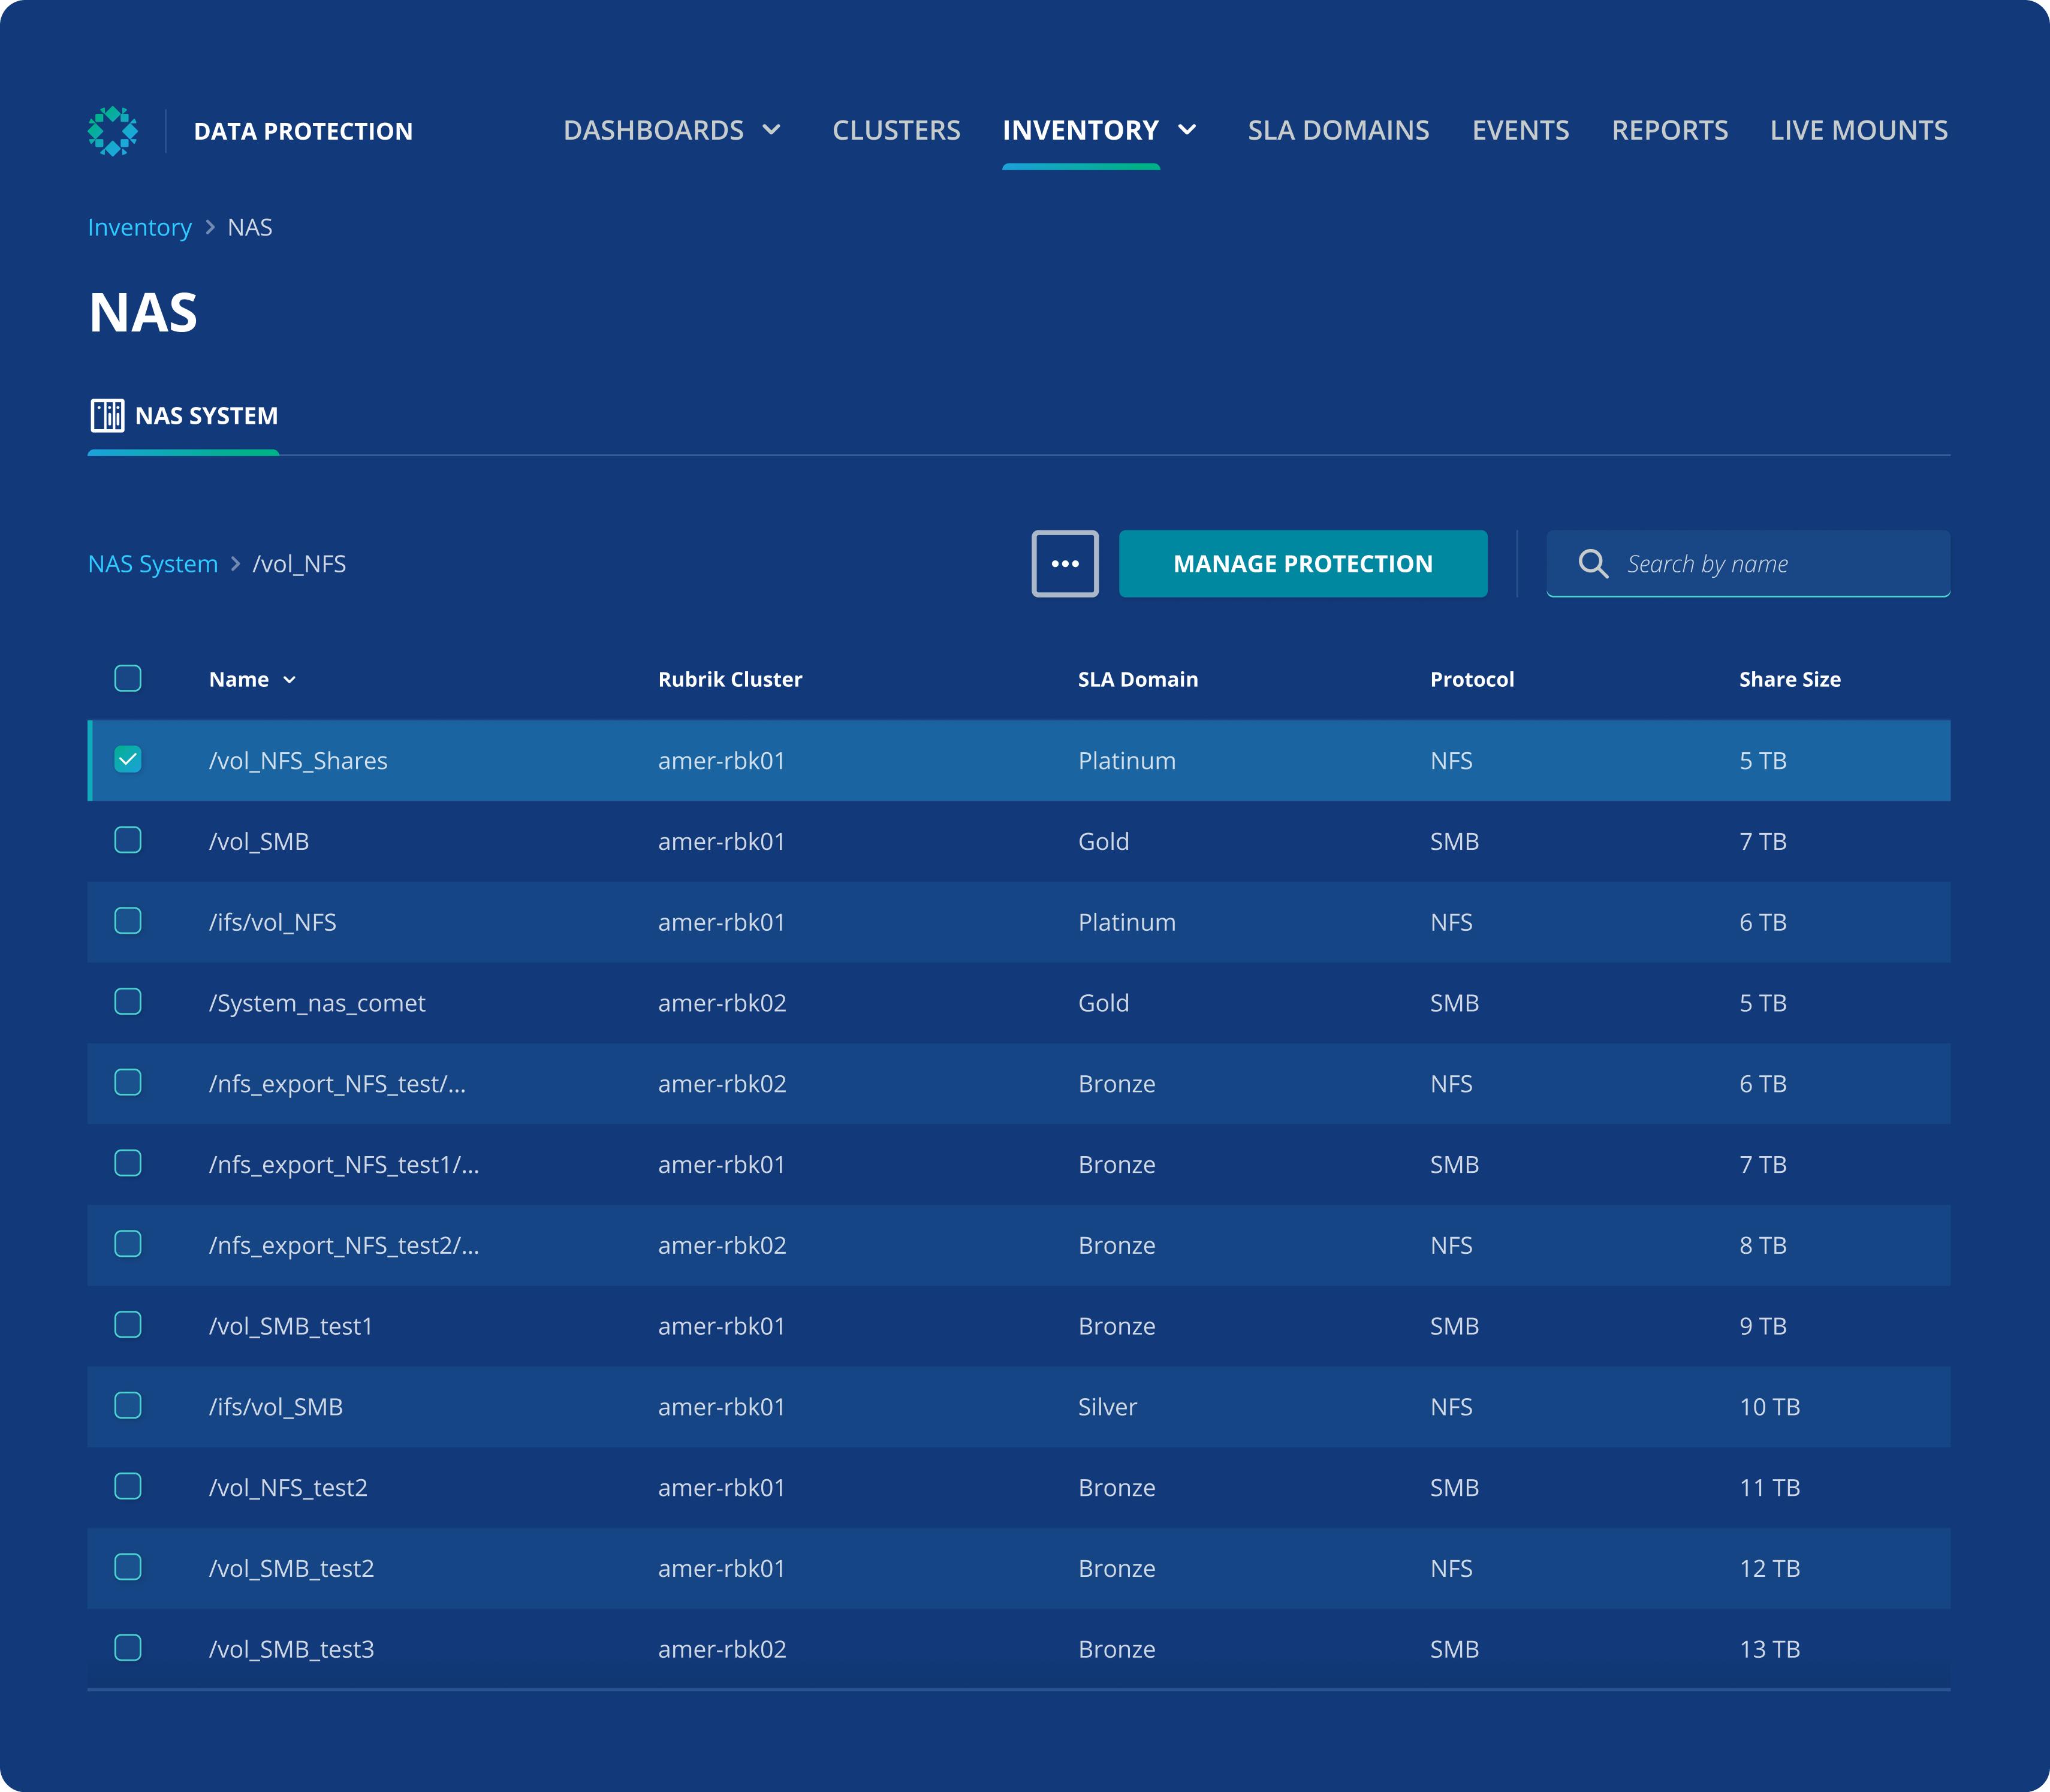Click the NAS System tab icon
The image size is (2050, 1792).
coord(107,415)
